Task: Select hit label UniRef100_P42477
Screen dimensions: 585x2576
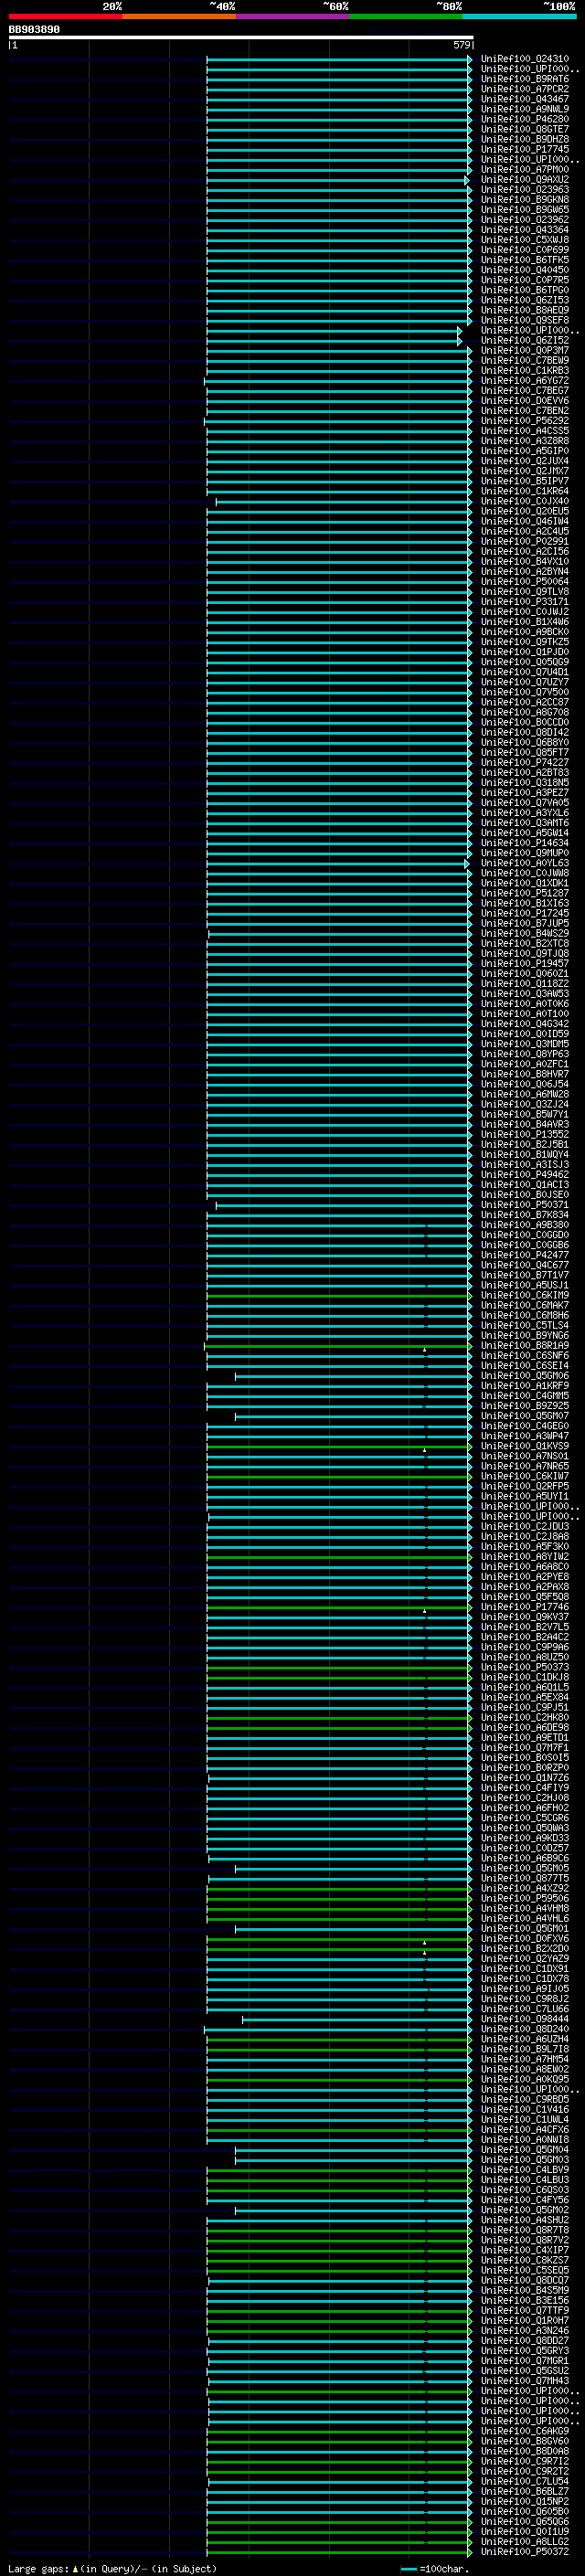Action: click(x=524, y=1255)
